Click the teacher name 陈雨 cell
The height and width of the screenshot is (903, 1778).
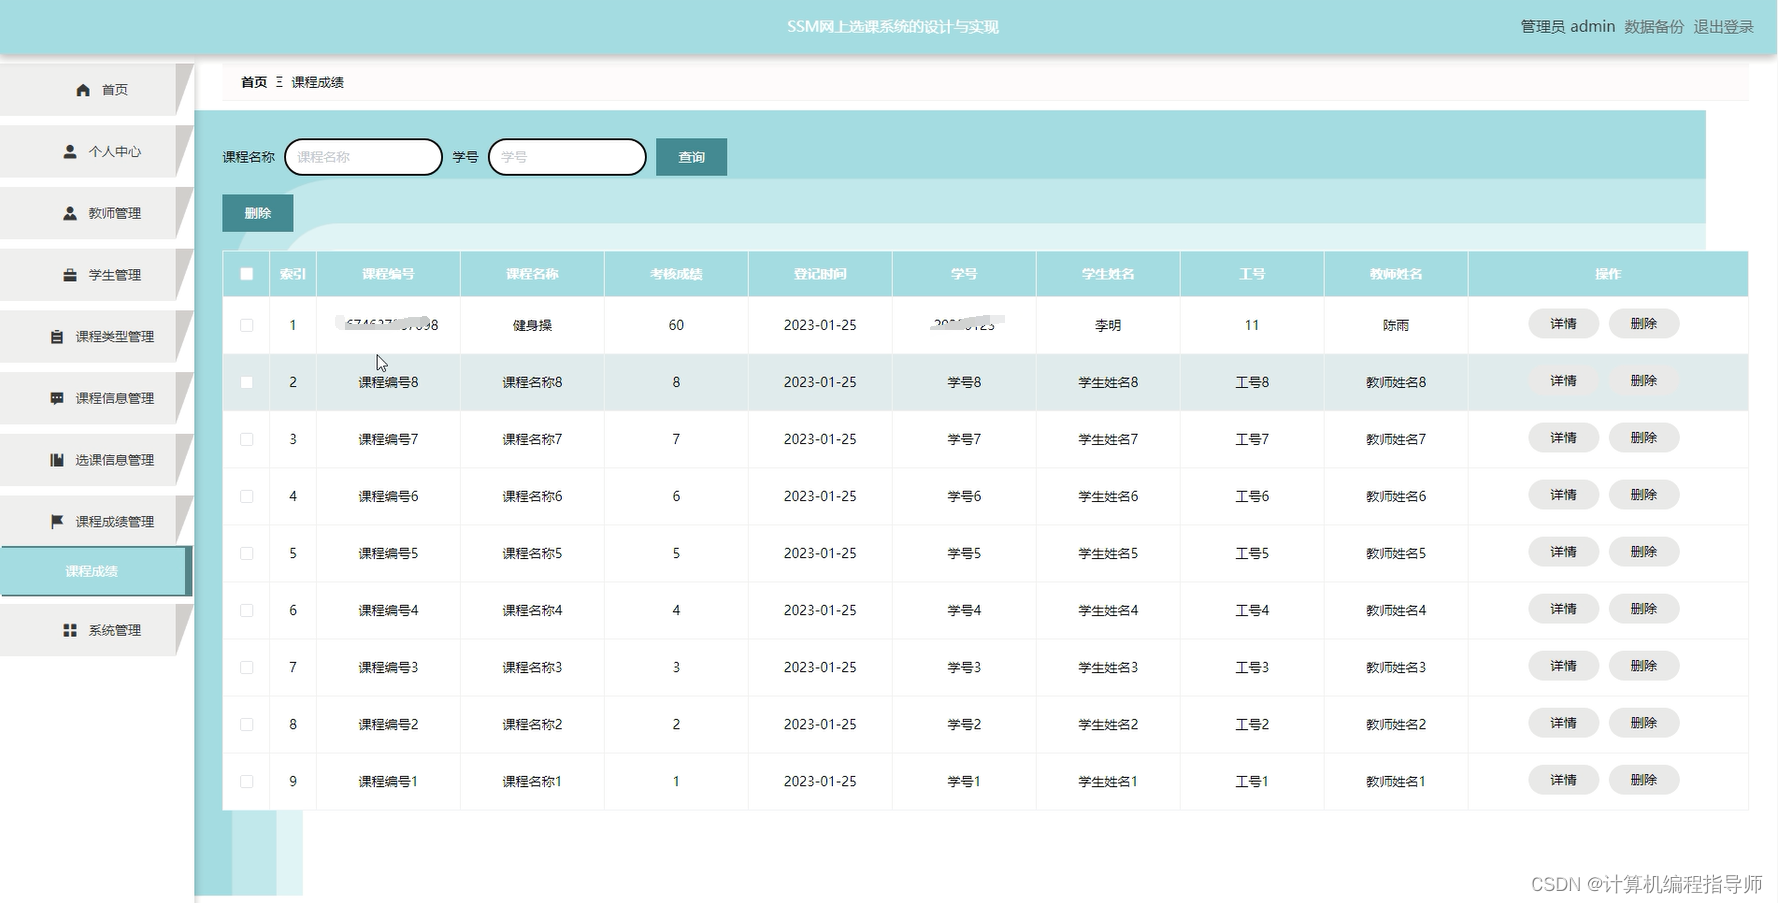(x=1396, y=325)
